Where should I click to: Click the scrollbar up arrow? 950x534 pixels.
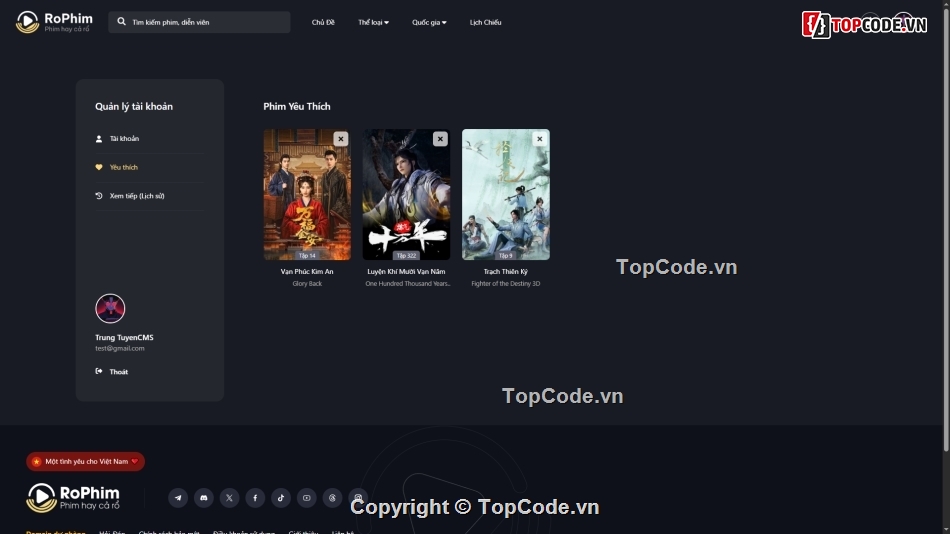coord(946,4)
